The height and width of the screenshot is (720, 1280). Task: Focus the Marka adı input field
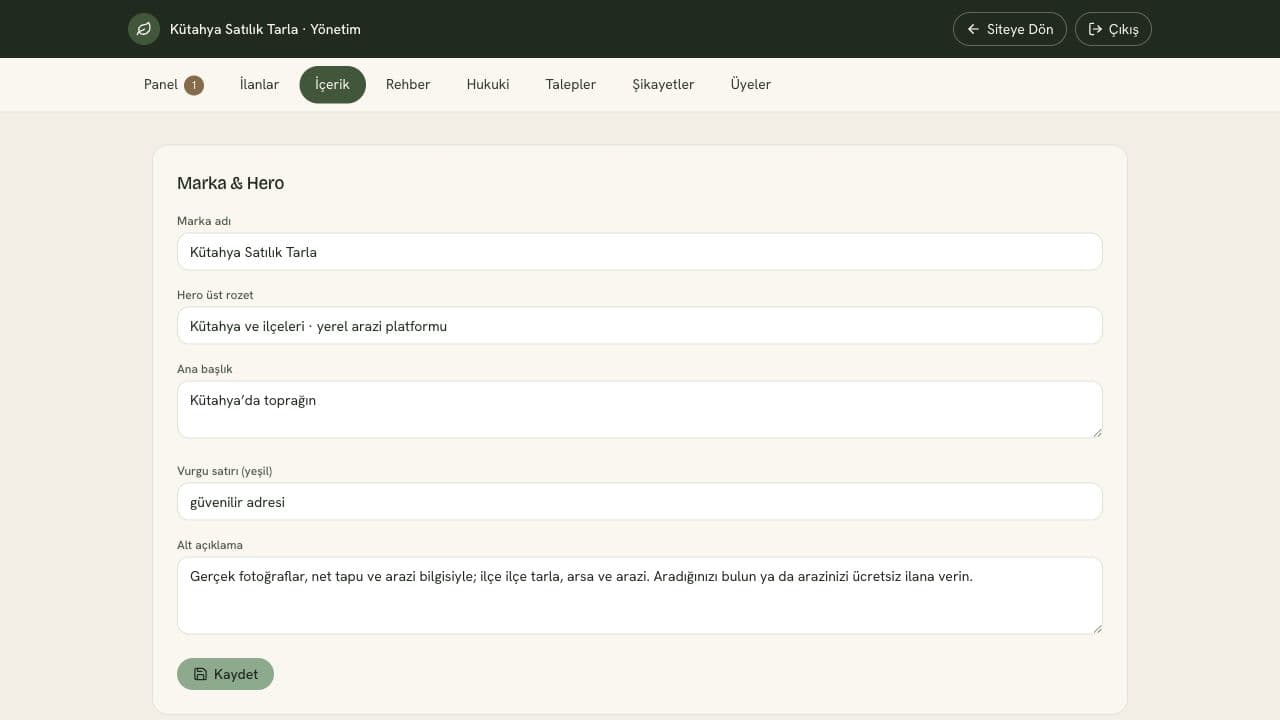click(640, 252)
